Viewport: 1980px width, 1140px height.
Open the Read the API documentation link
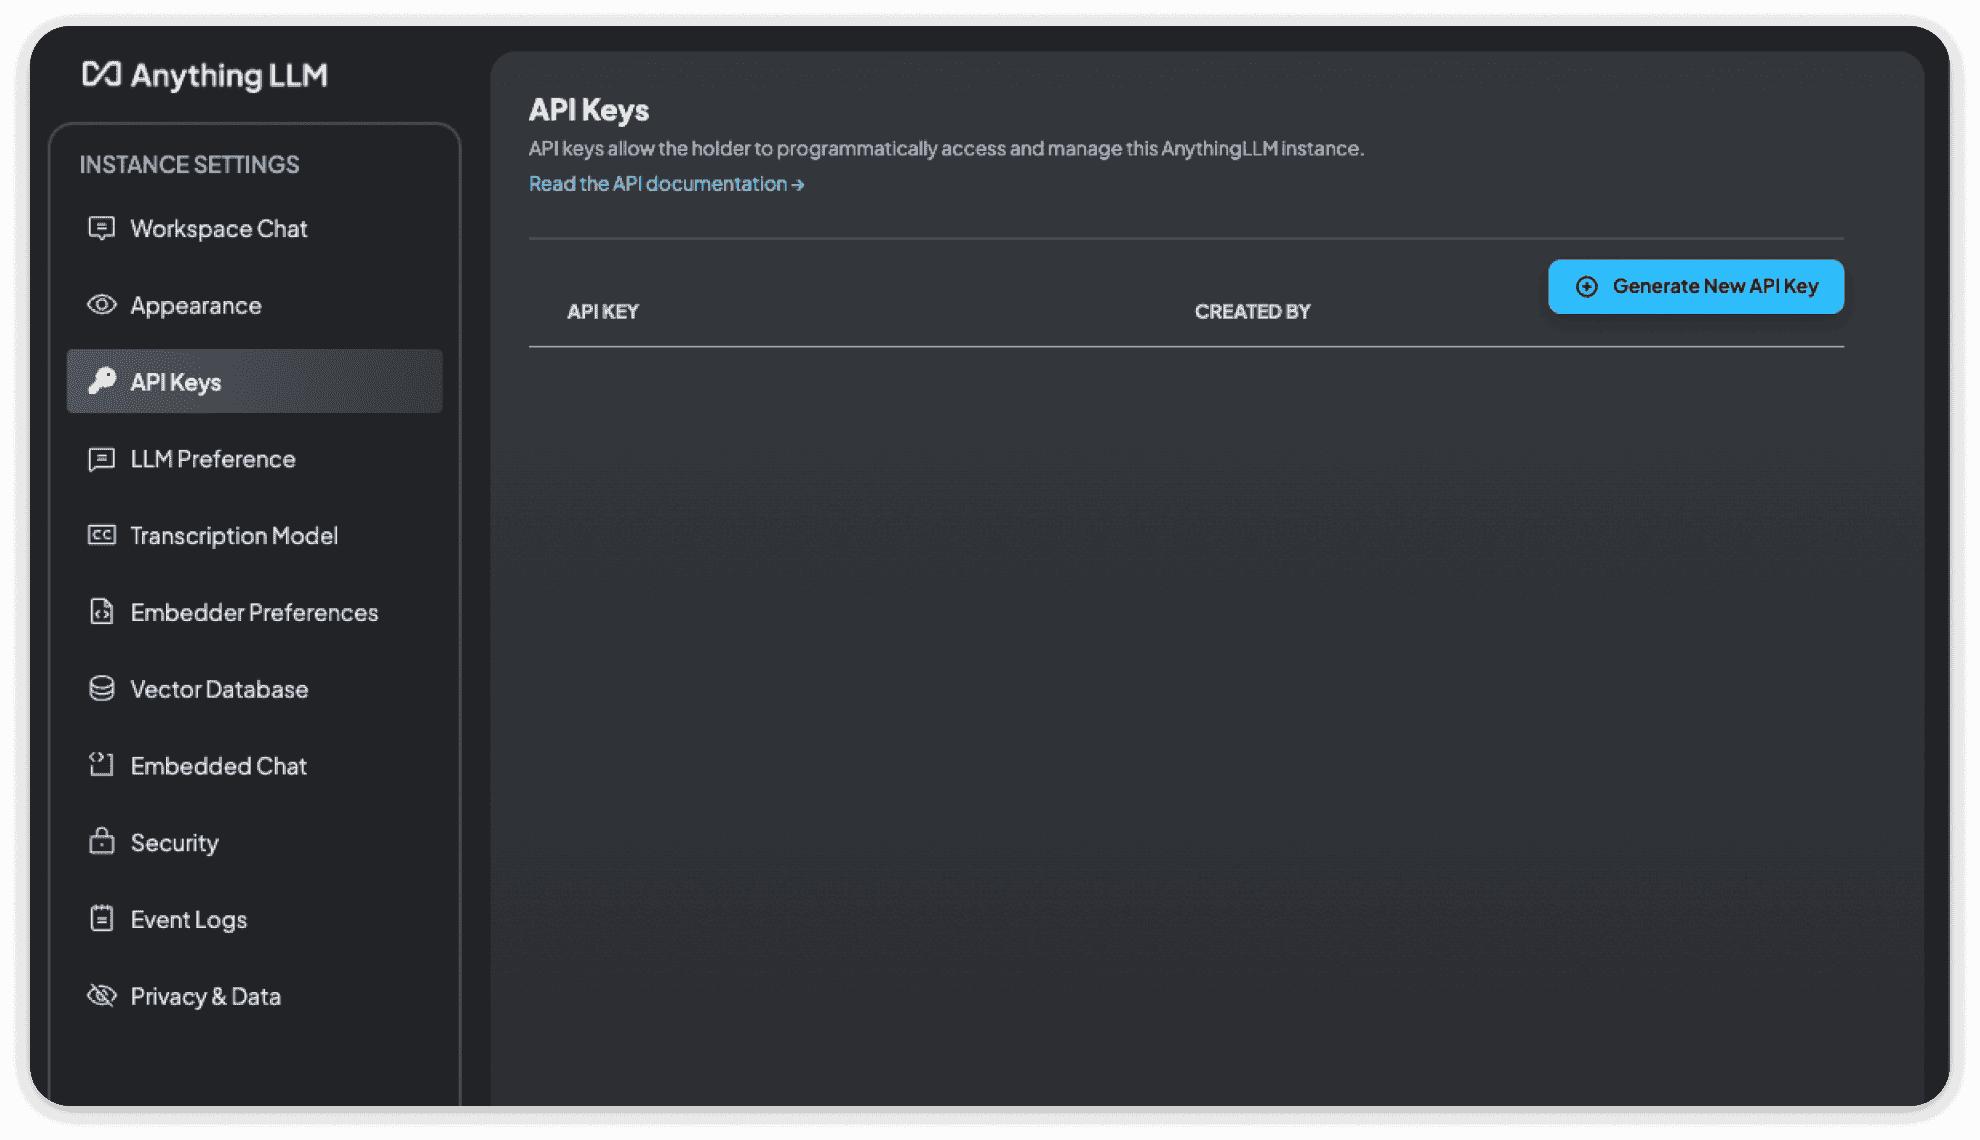point(666,184)
